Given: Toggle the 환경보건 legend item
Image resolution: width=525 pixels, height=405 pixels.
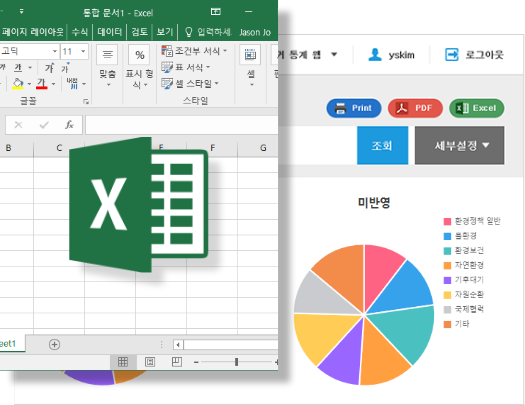Looking at the screenshot, I should point(464,251).
